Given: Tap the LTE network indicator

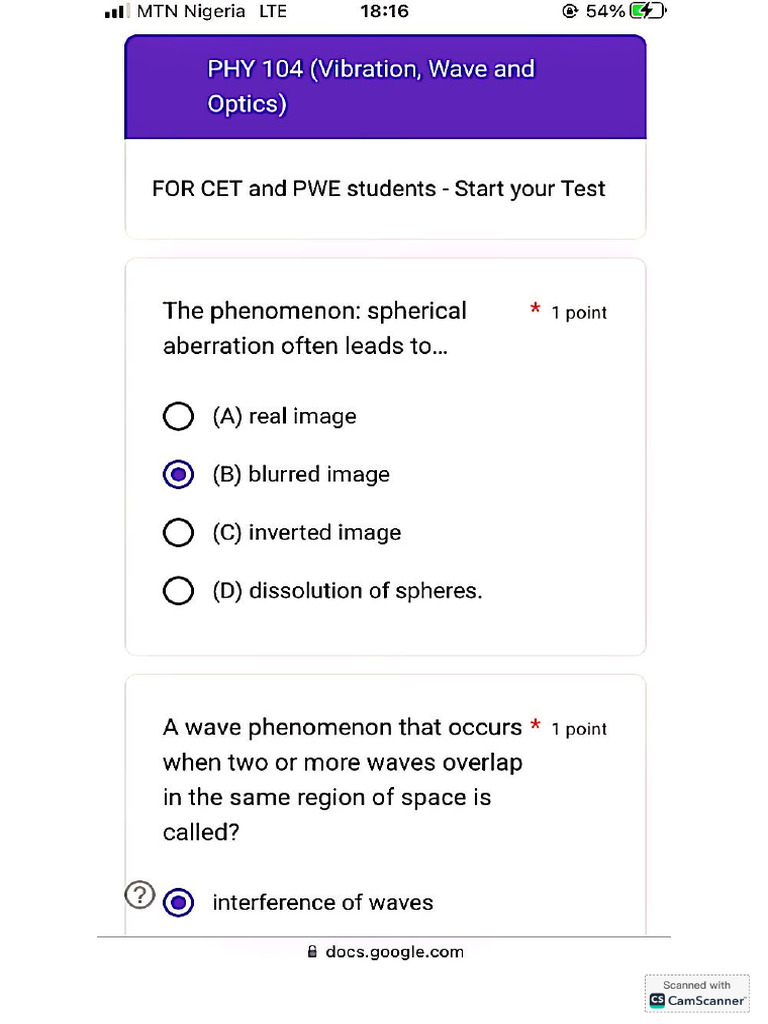Looking at the screenshot, I should 273,11.
